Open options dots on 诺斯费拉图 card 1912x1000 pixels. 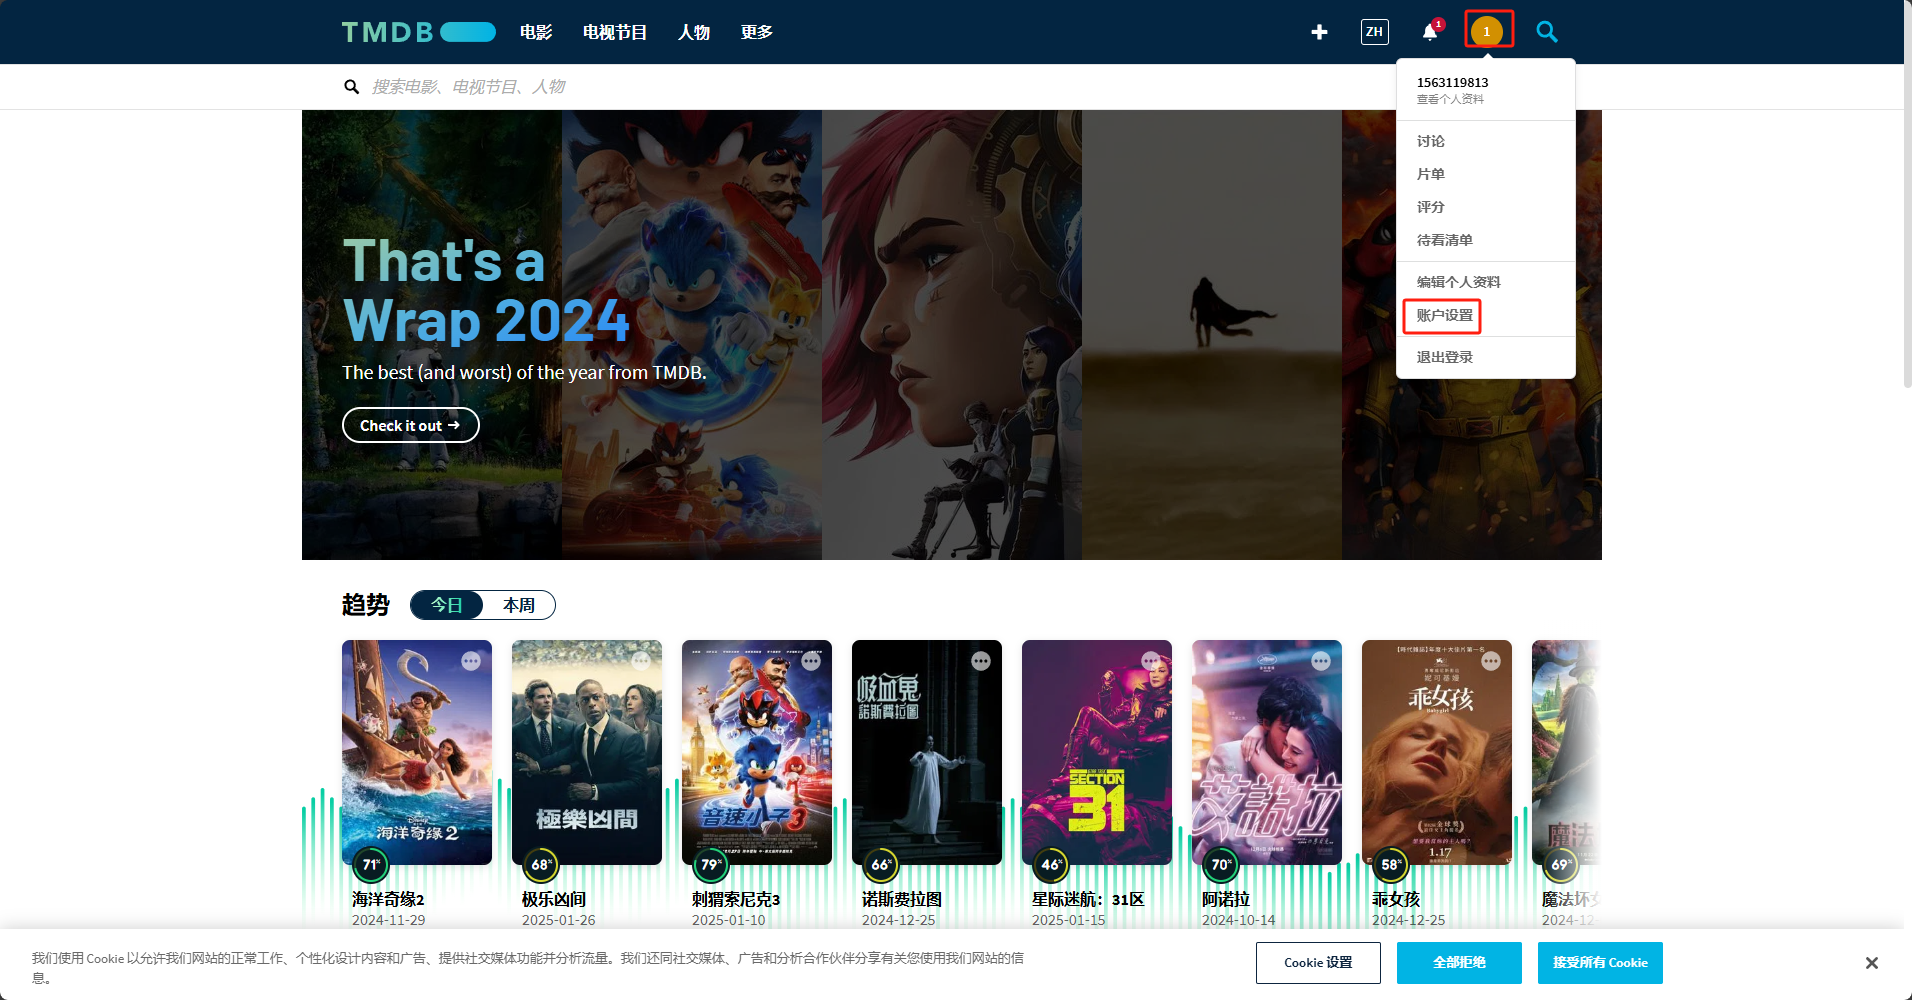981,661
